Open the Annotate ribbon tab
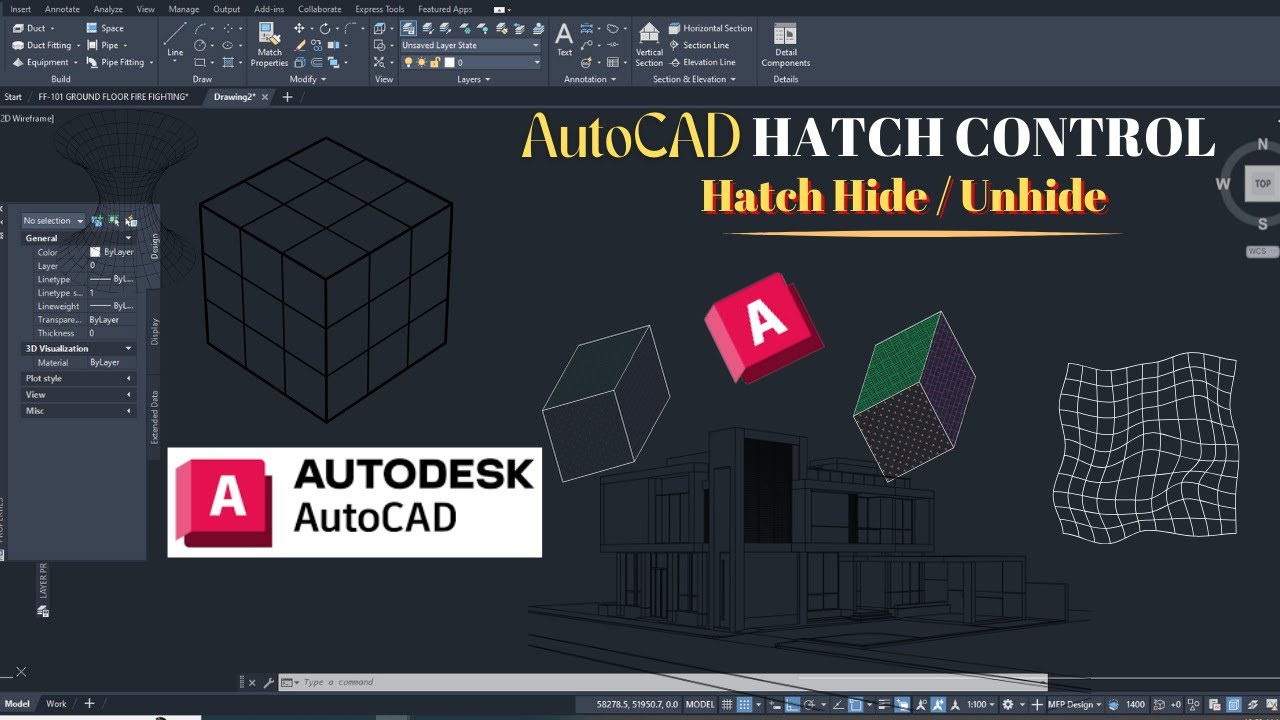The width and height of the screenshot is (1280, 720). [x=62, y=9]
